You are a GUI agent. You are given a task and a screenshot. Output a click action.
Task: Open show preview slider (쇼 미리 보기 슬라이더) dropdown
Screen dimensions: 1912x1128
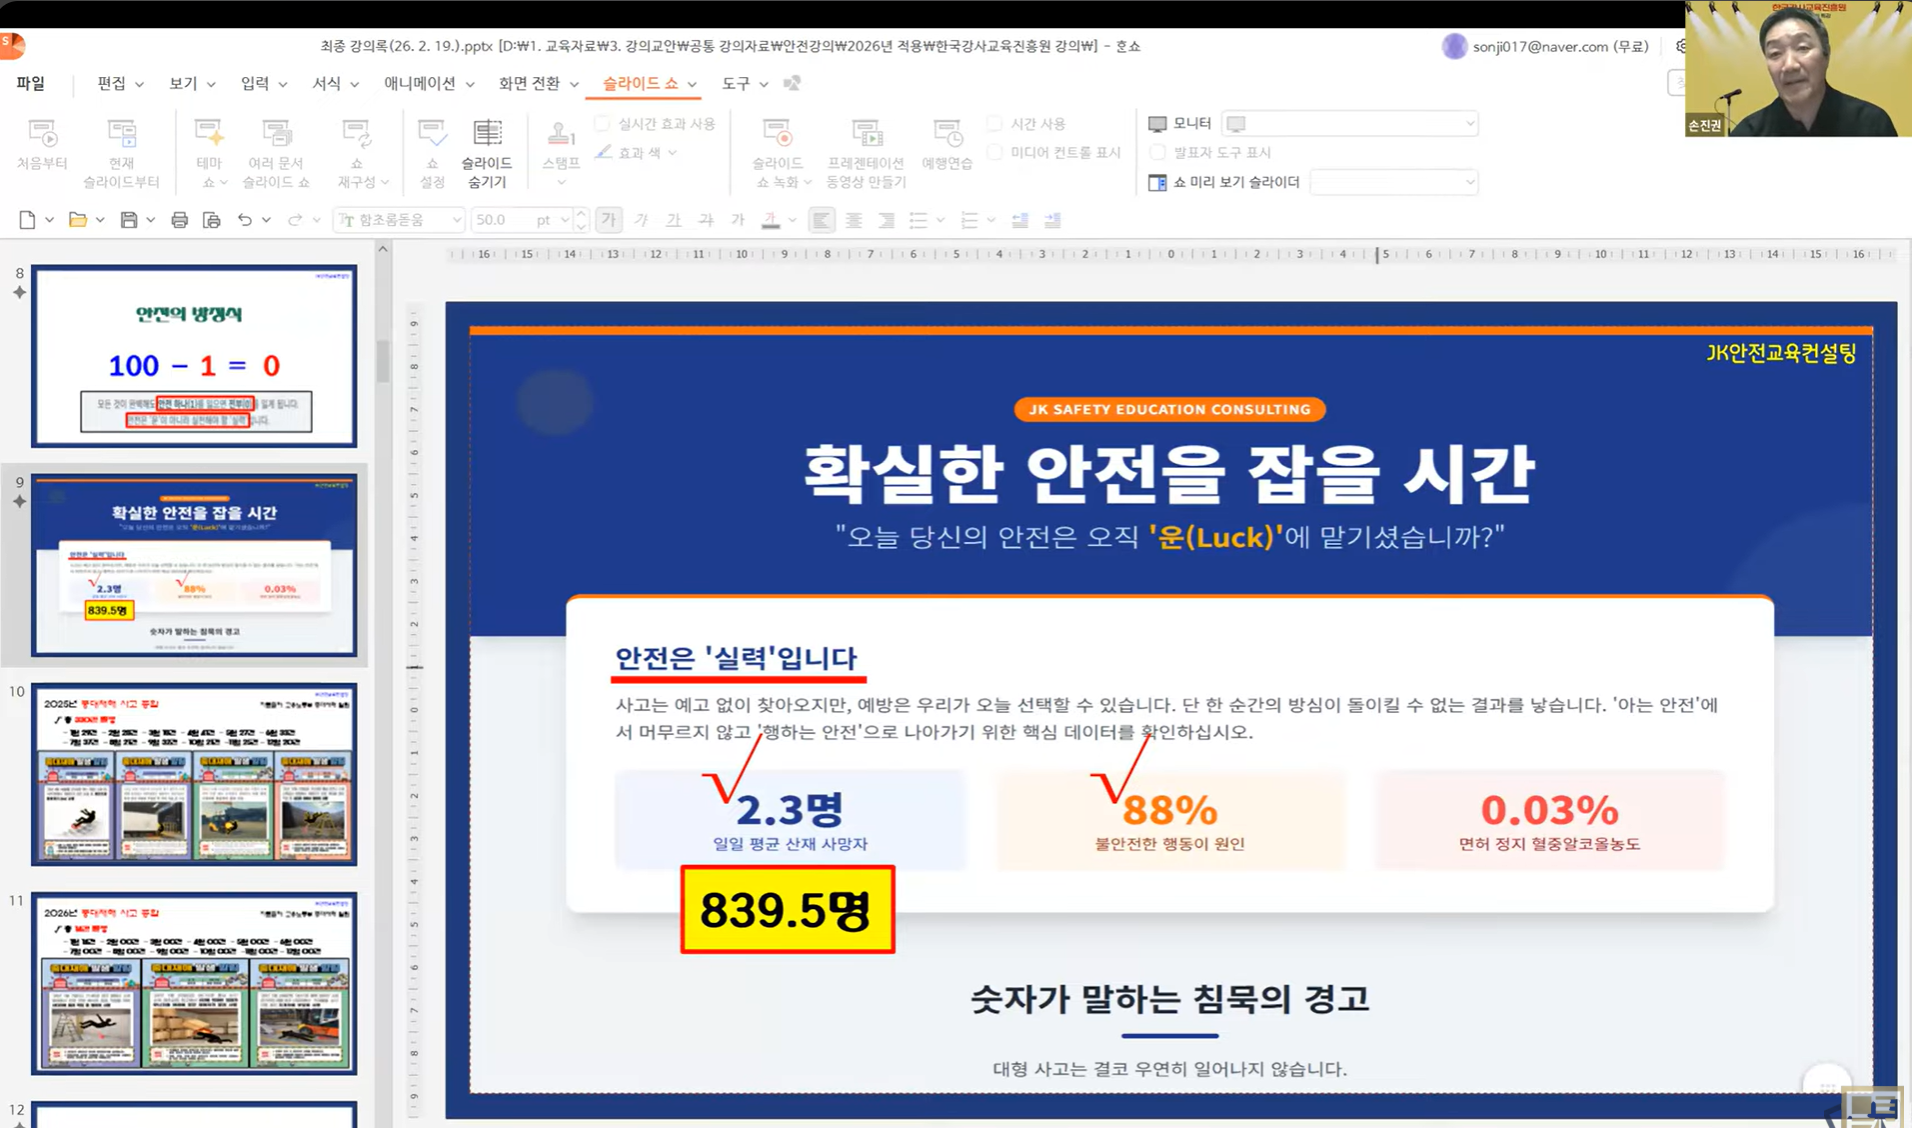(x=1394, y=182)
